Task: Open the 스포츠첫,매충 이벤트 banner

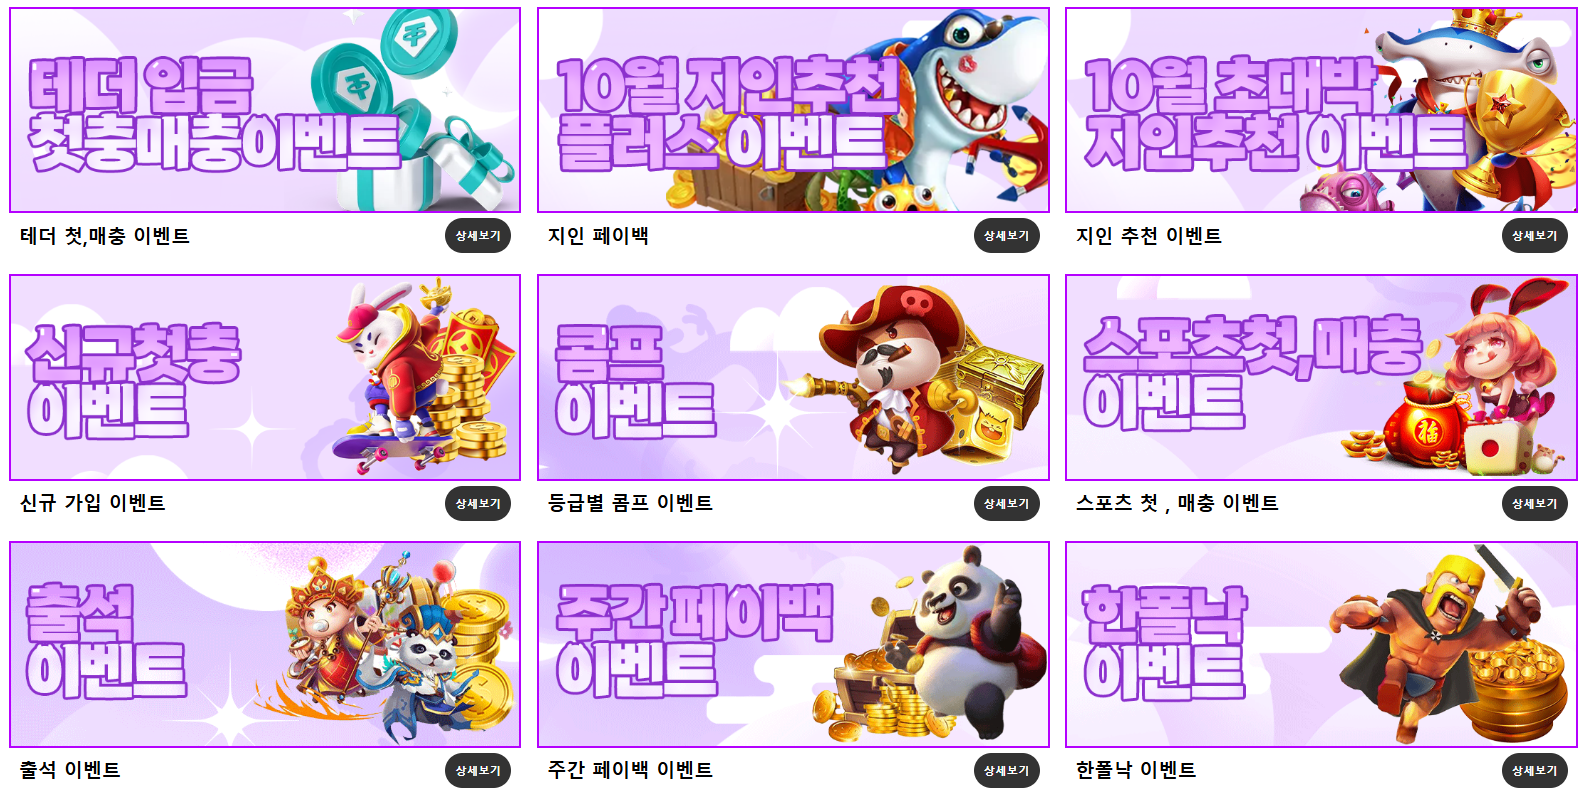Action: click(1321, 377)
